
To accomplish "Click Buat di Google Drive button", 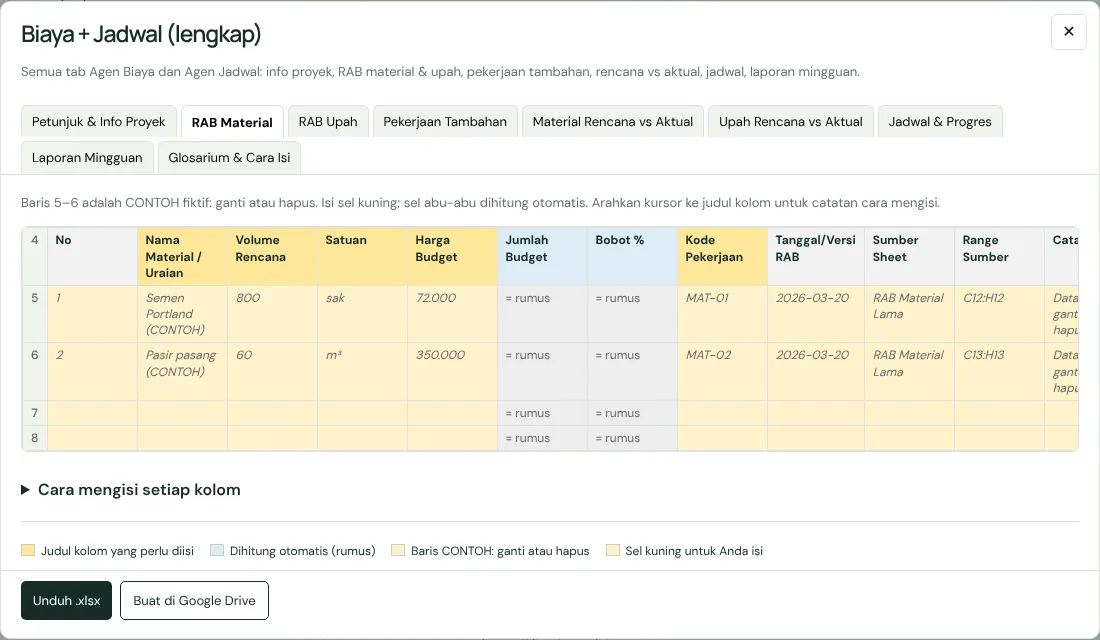I will (x=194, y=601).
